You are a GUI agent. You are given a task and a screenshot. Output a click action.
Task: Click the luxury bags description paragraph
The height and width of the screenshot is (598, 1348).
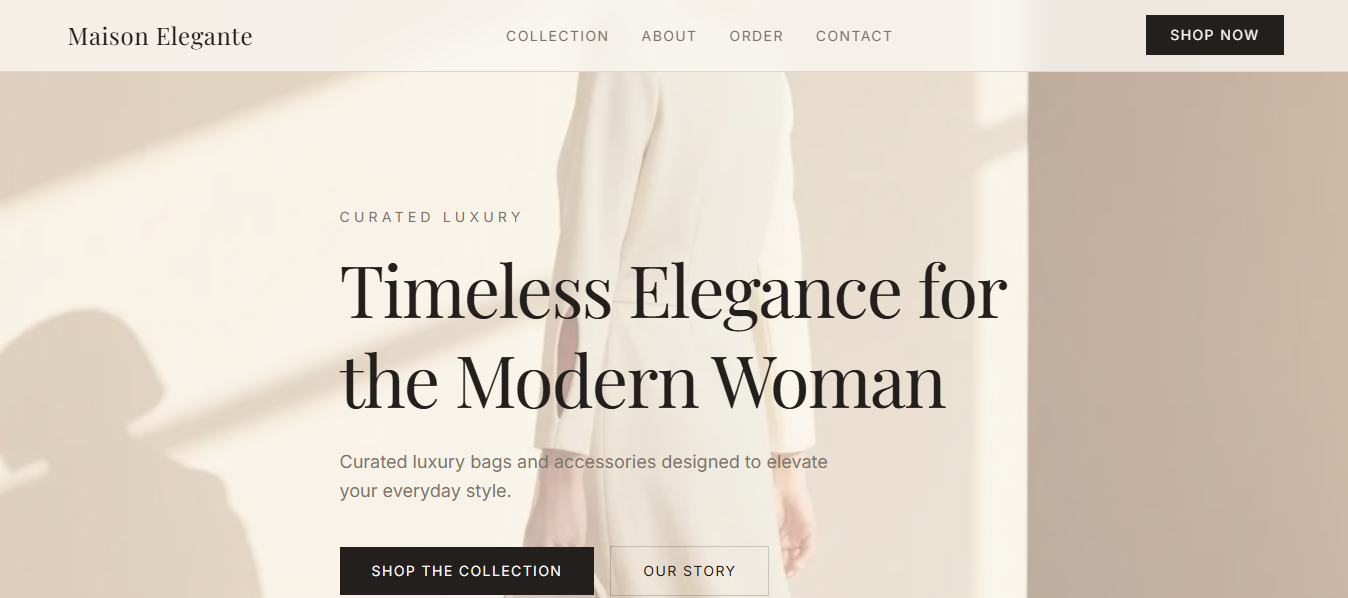(x=583, y=476)
